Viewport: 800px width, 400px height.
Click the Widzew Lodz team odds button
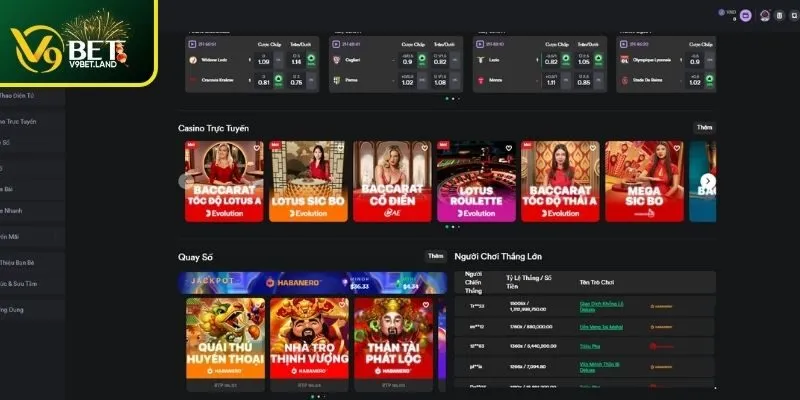(x=264, y=61)
